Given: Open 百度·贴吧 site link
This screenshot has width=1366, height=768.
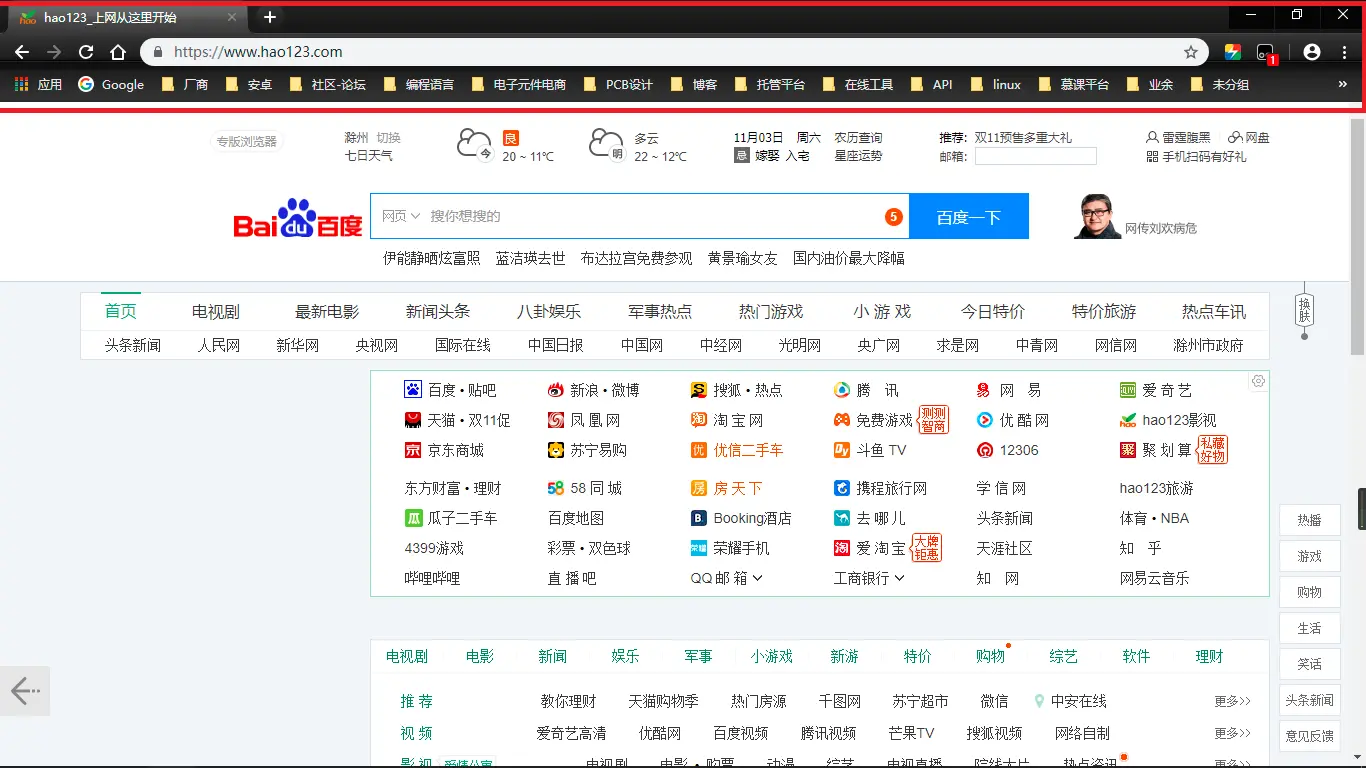Looking at the screenshot, I should [x=450, y=390].
